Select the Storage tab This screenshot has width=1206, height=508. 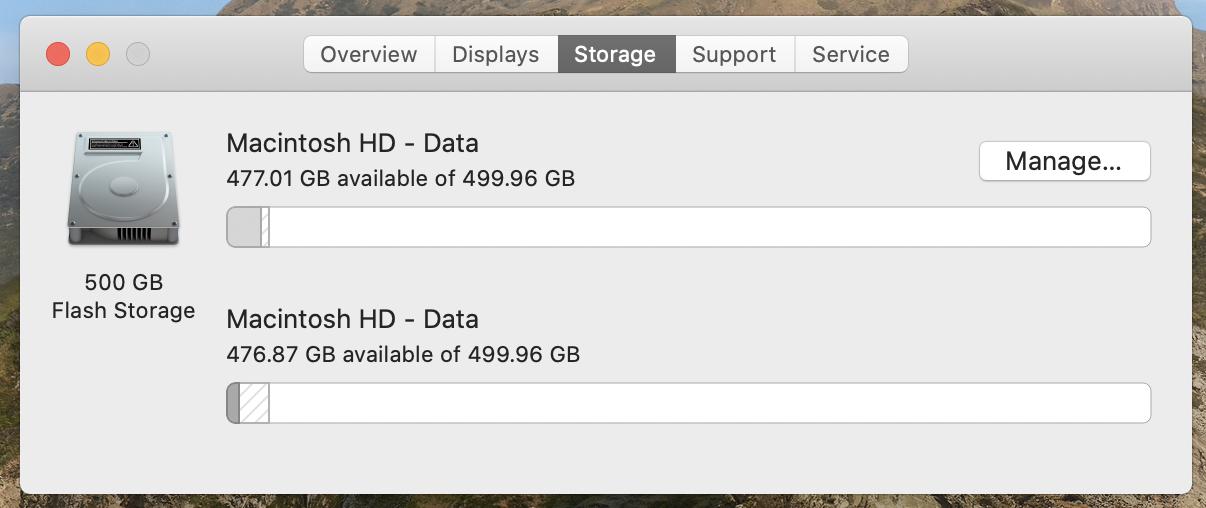tap(615, 54)
